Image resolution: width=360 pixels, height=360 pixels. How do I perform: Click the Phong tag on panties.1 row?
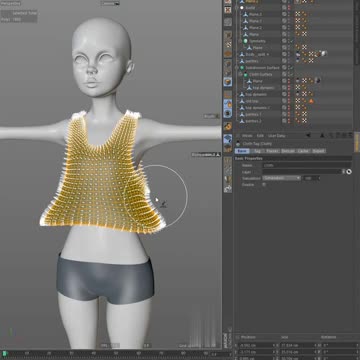click(x=298, y=114)
